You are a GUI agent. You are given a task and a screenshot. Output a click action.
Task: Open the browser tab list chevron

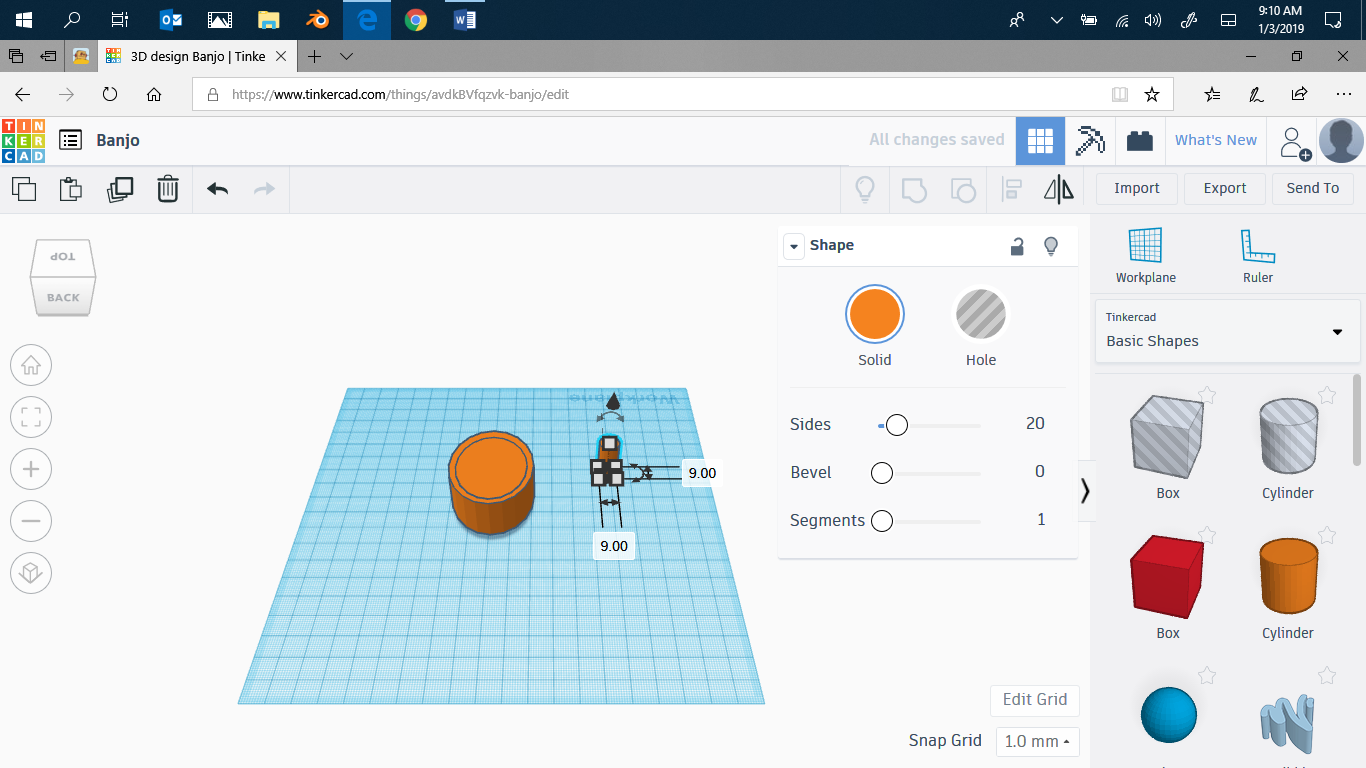click(x=346, y=56)
